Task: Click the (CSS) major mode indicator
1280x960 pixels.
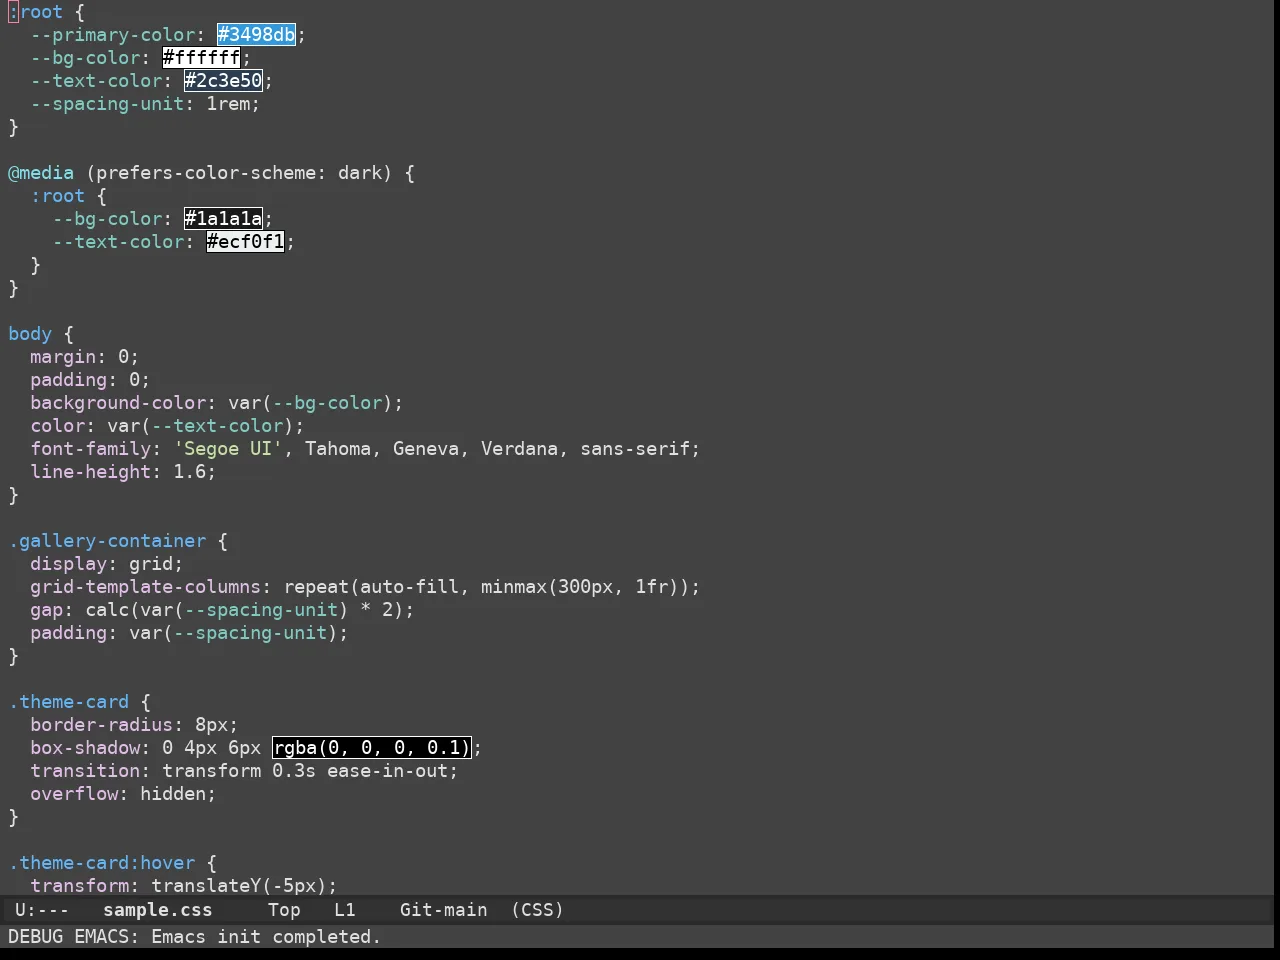Action: point(538,910)
